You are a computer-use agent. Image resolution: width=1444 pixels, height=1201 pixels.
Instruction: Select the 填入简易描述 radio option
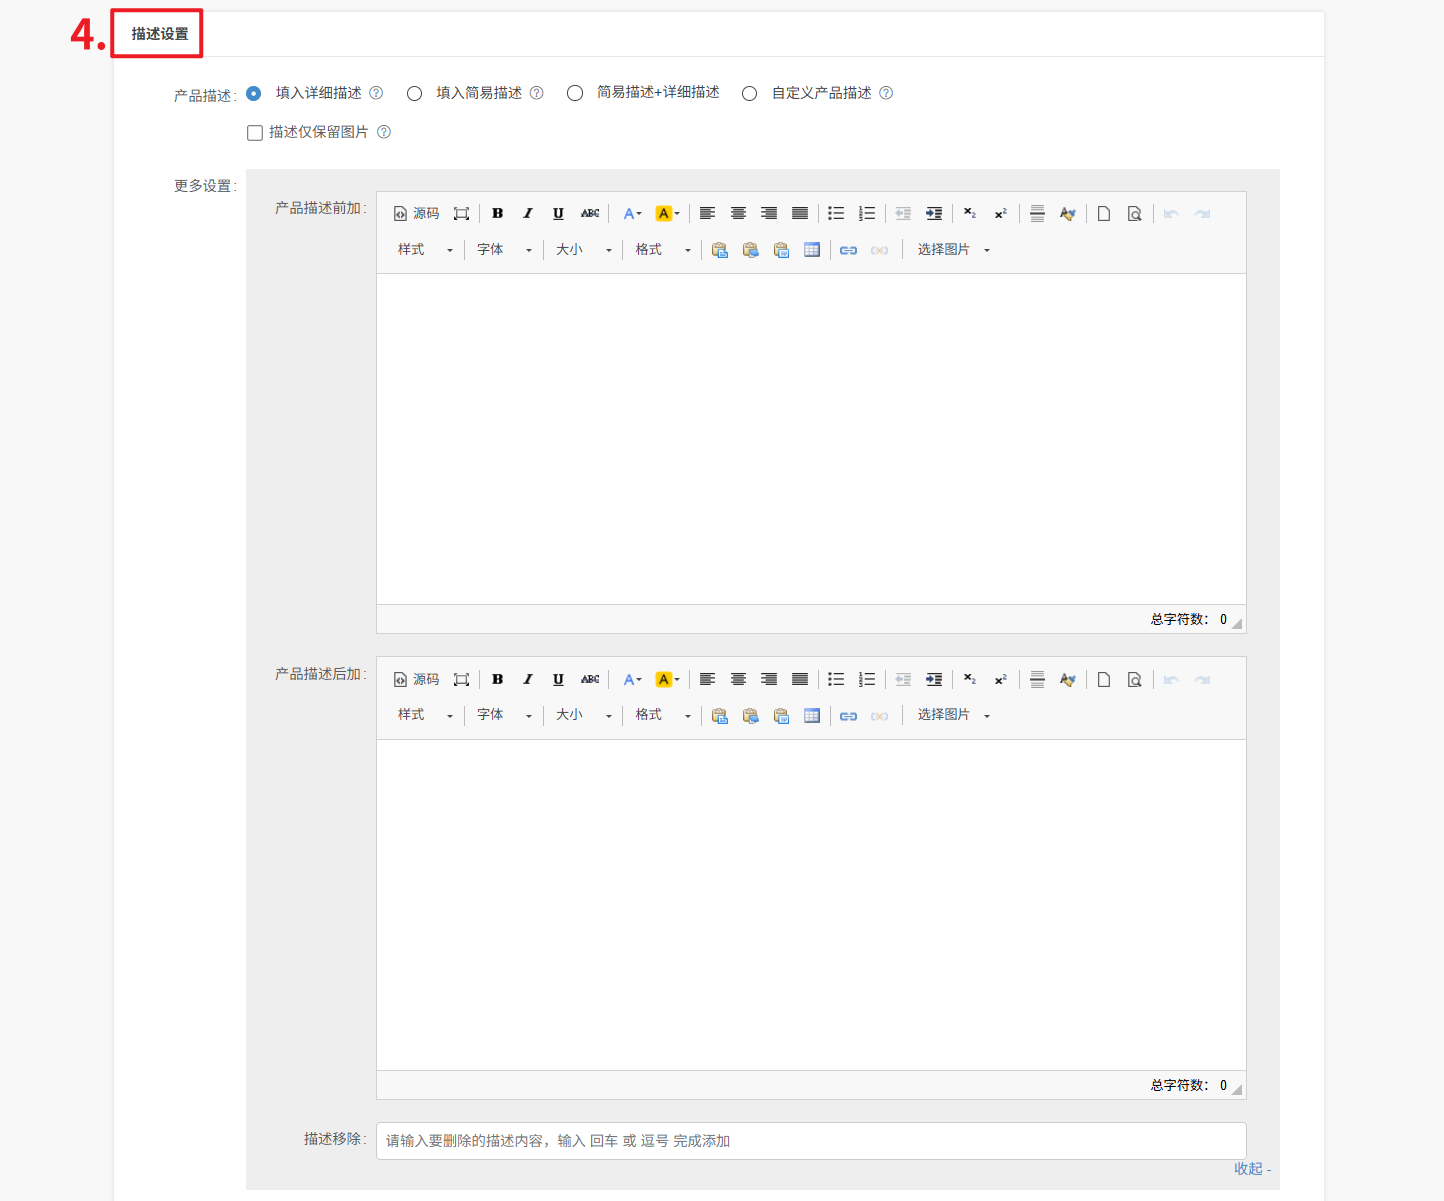click(414, 93)
